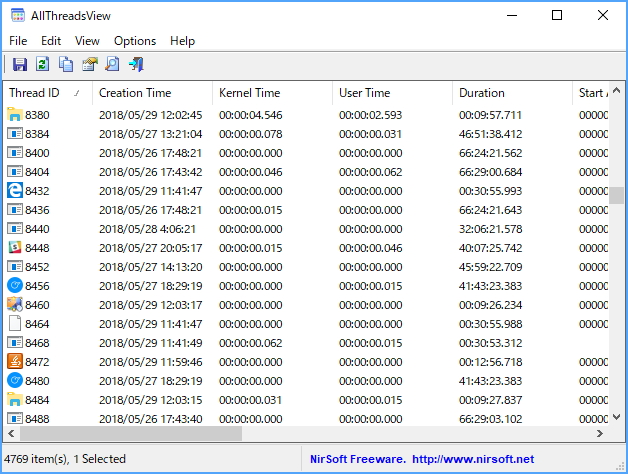
Task: Select the orange Java icon of thread 8472
Action: pos(15,361)
